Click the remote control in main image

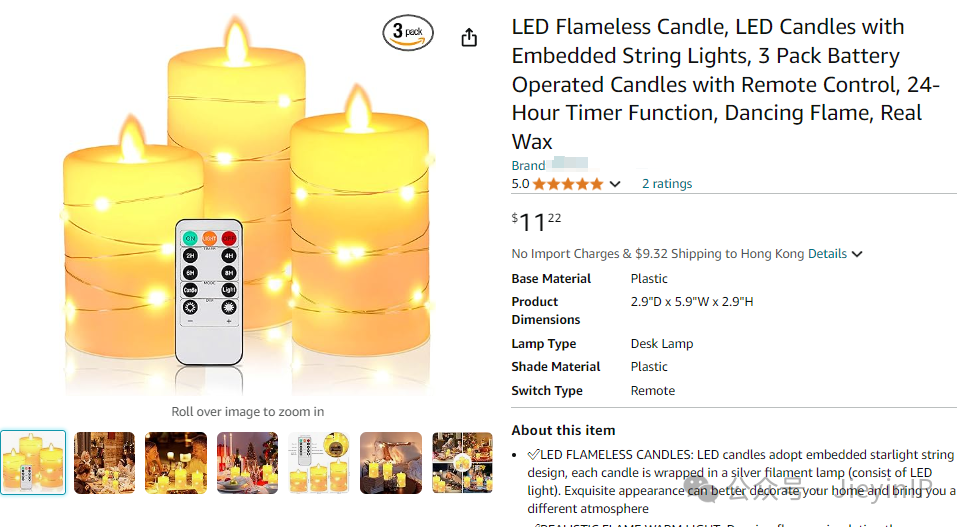(x=209, y=291)
